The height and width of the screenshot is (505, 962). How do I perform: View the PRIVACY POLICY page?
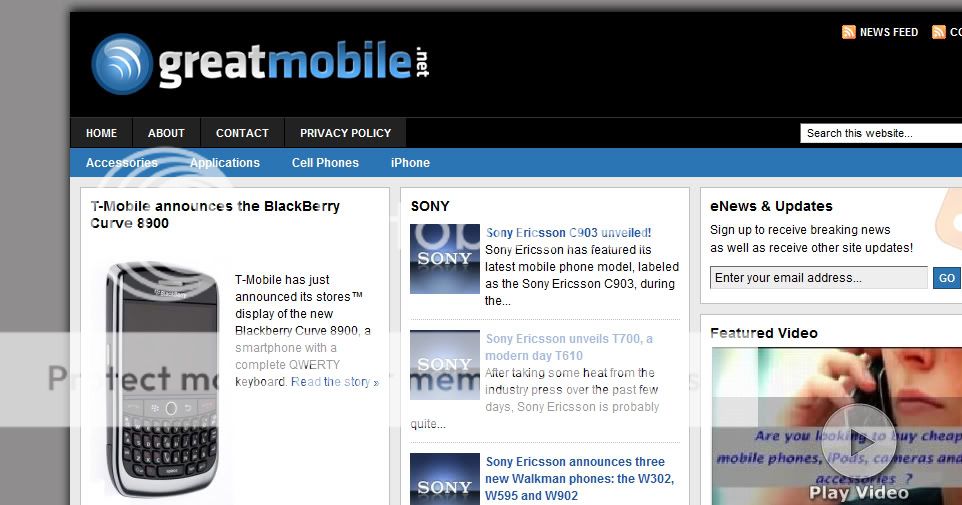(345, 133)
